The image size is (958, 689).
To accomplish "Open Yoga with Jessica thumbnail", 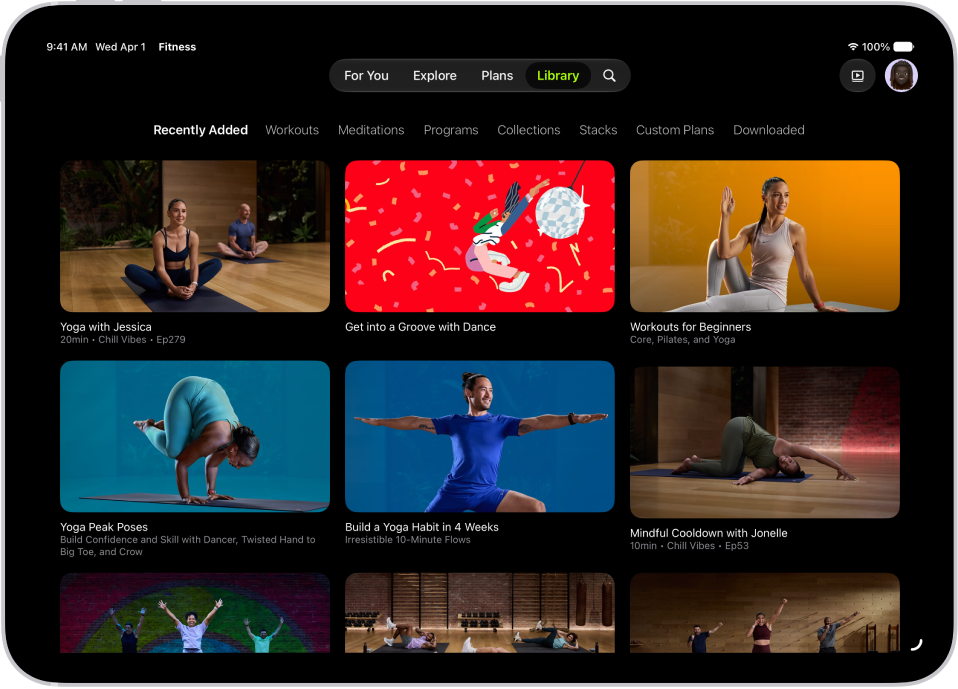I will [x=195, y=236].
